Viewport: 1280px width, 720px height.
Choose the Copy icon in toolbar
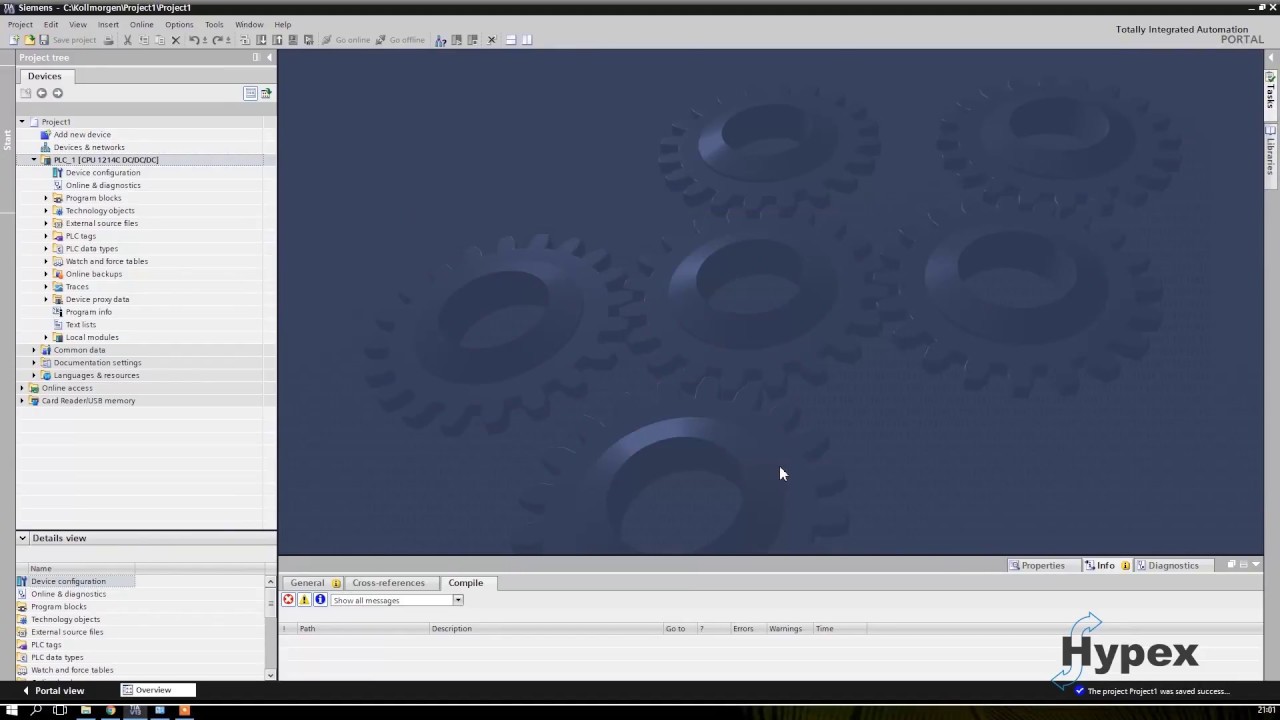tap(144, 40)
